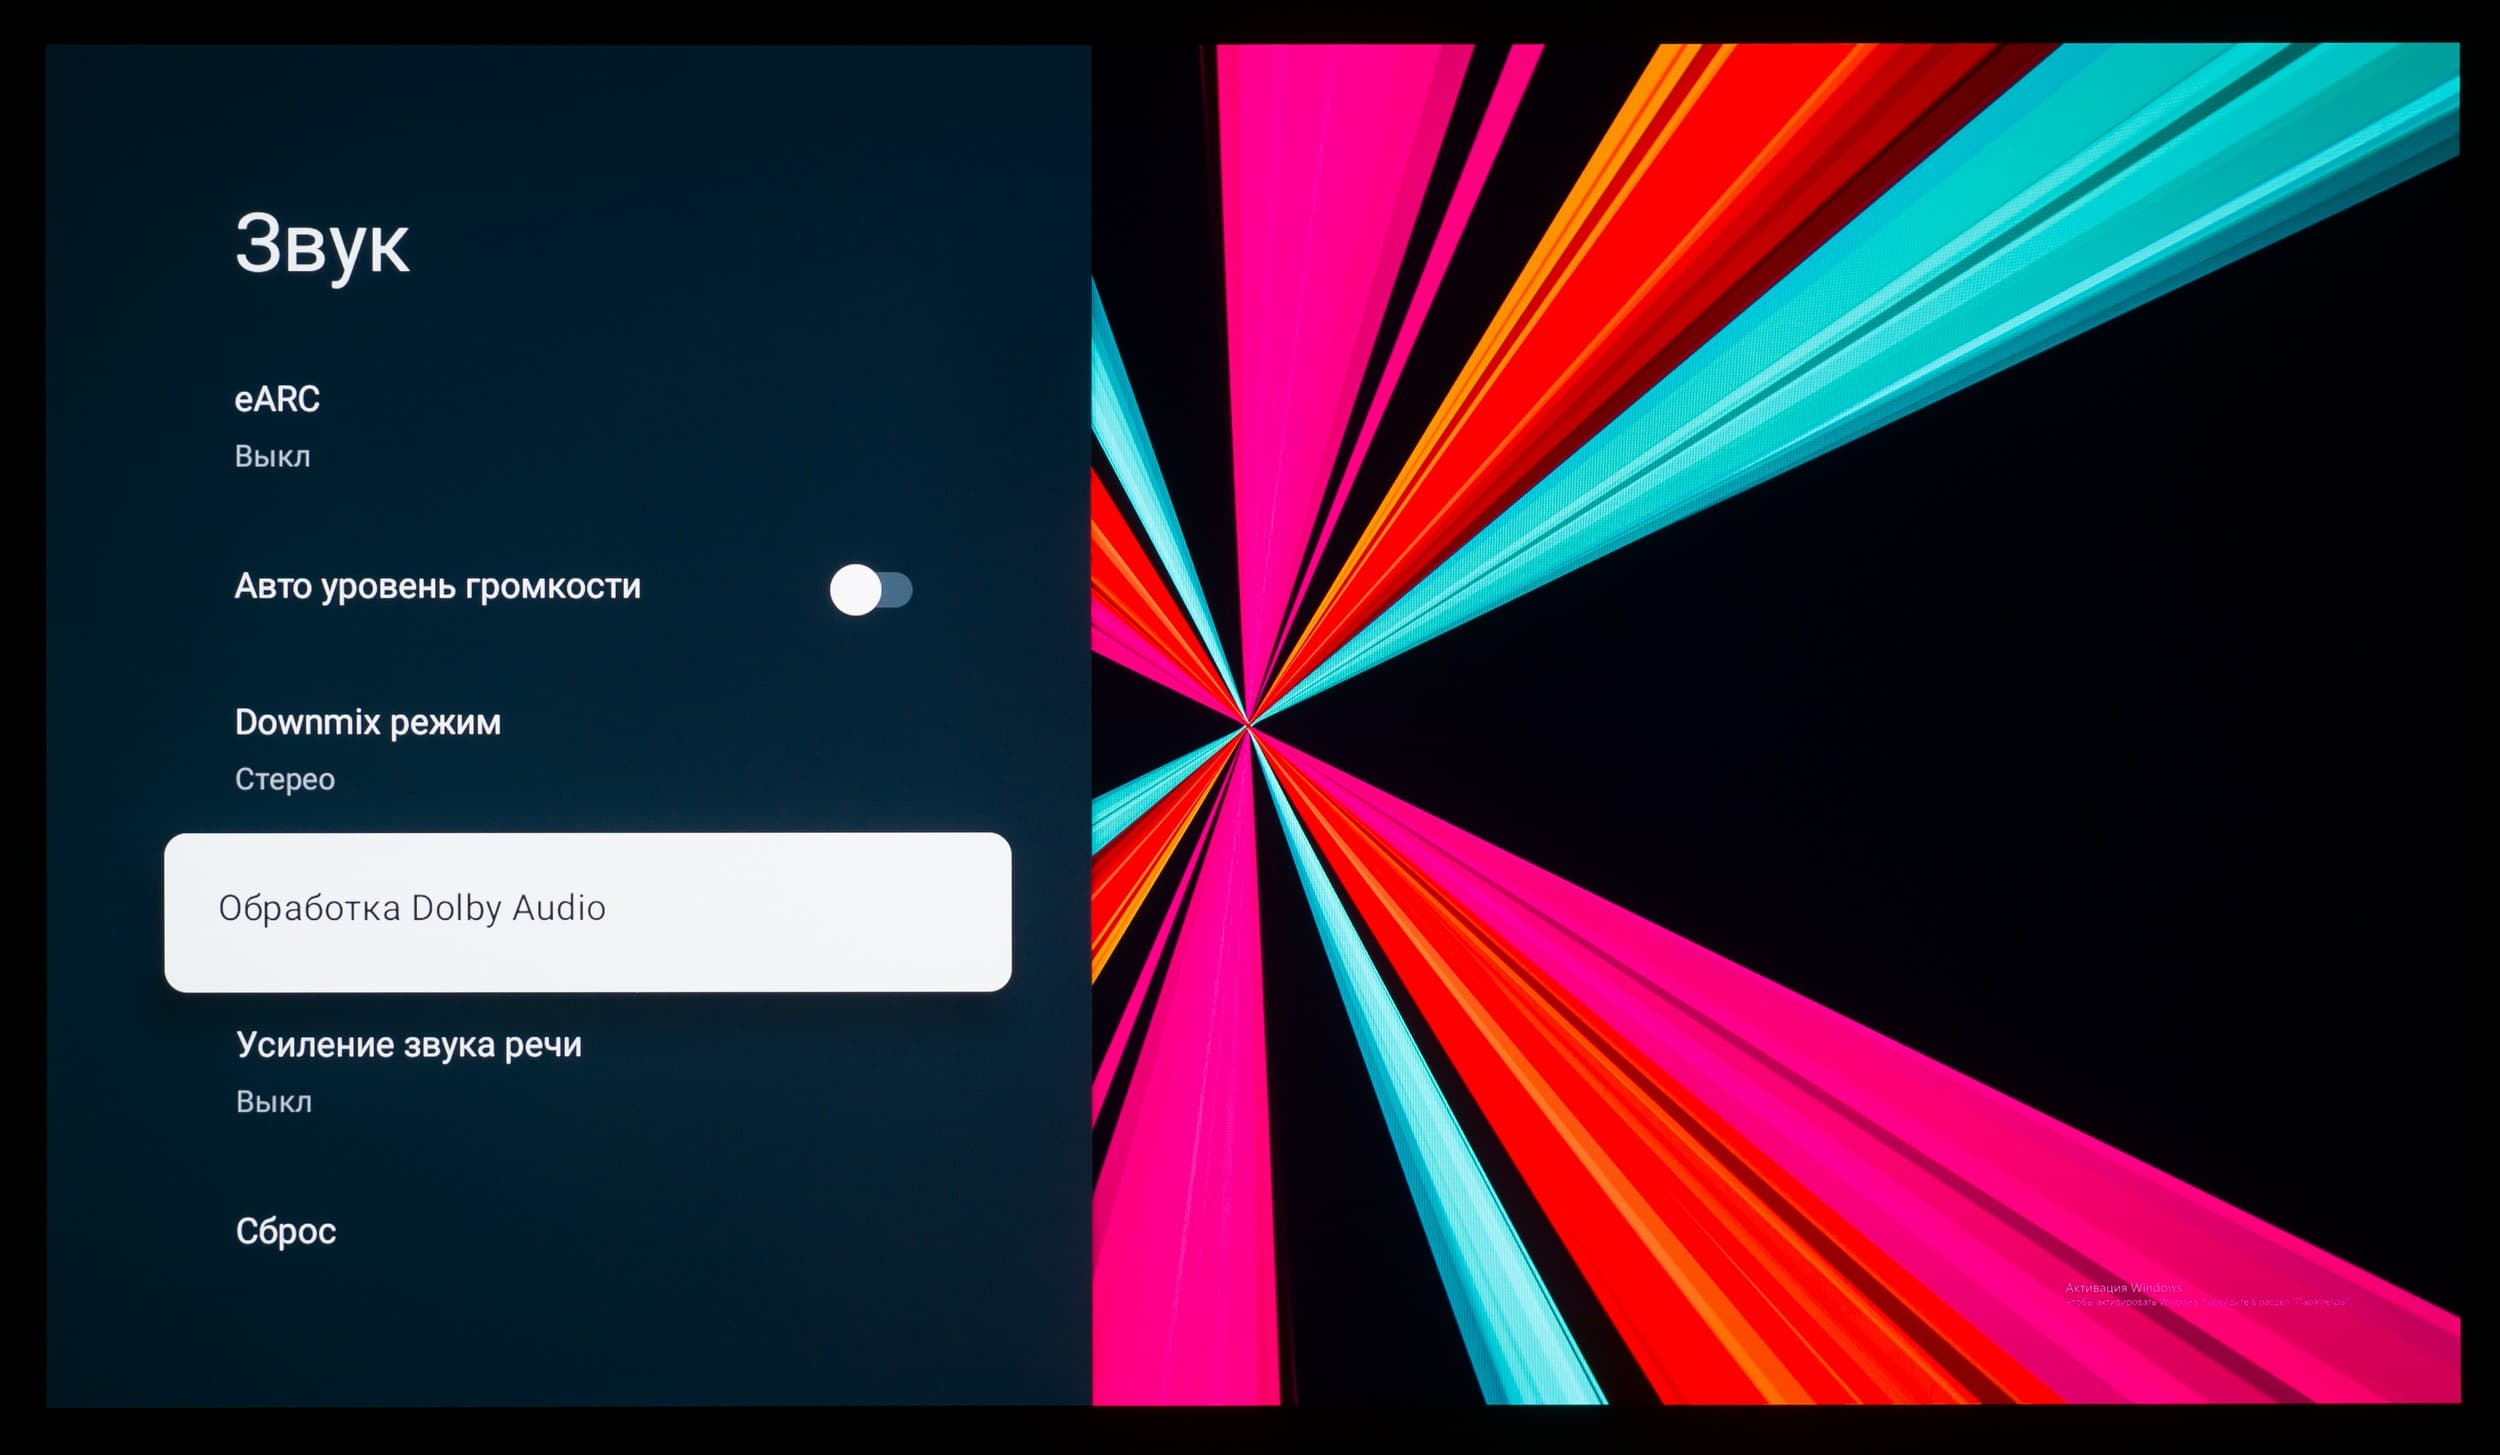Click the Активация Windows watermark text
The height and width of the screenshot is (1455, 2500).
2122,1288
